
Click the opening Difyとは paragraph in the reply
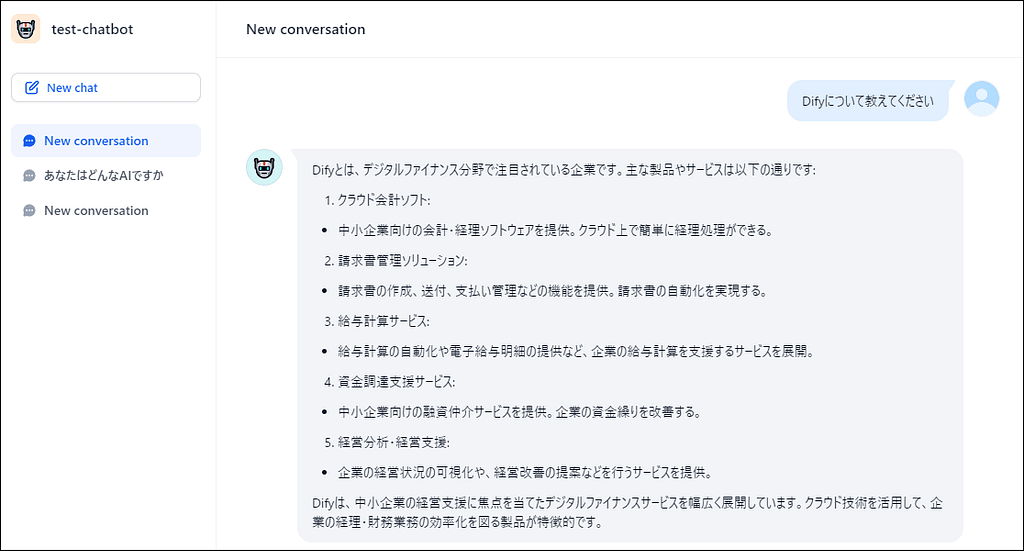coord(564,170)
